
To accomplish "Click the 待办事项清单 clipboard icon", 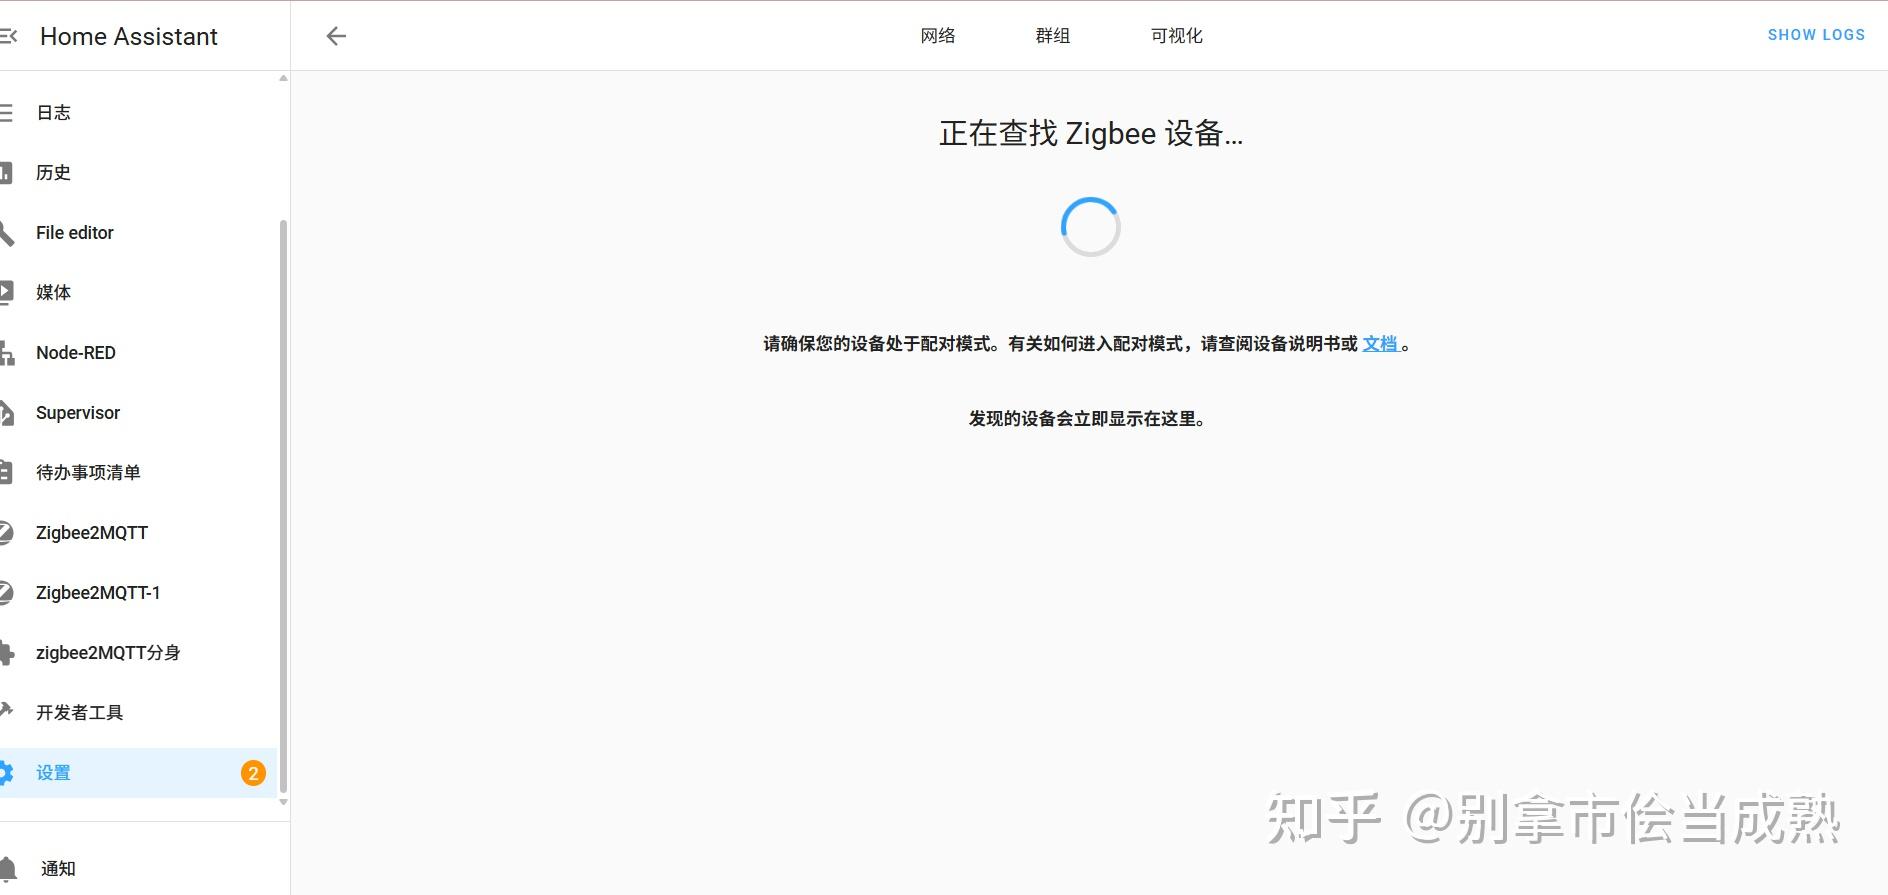I will click(6, 473).
